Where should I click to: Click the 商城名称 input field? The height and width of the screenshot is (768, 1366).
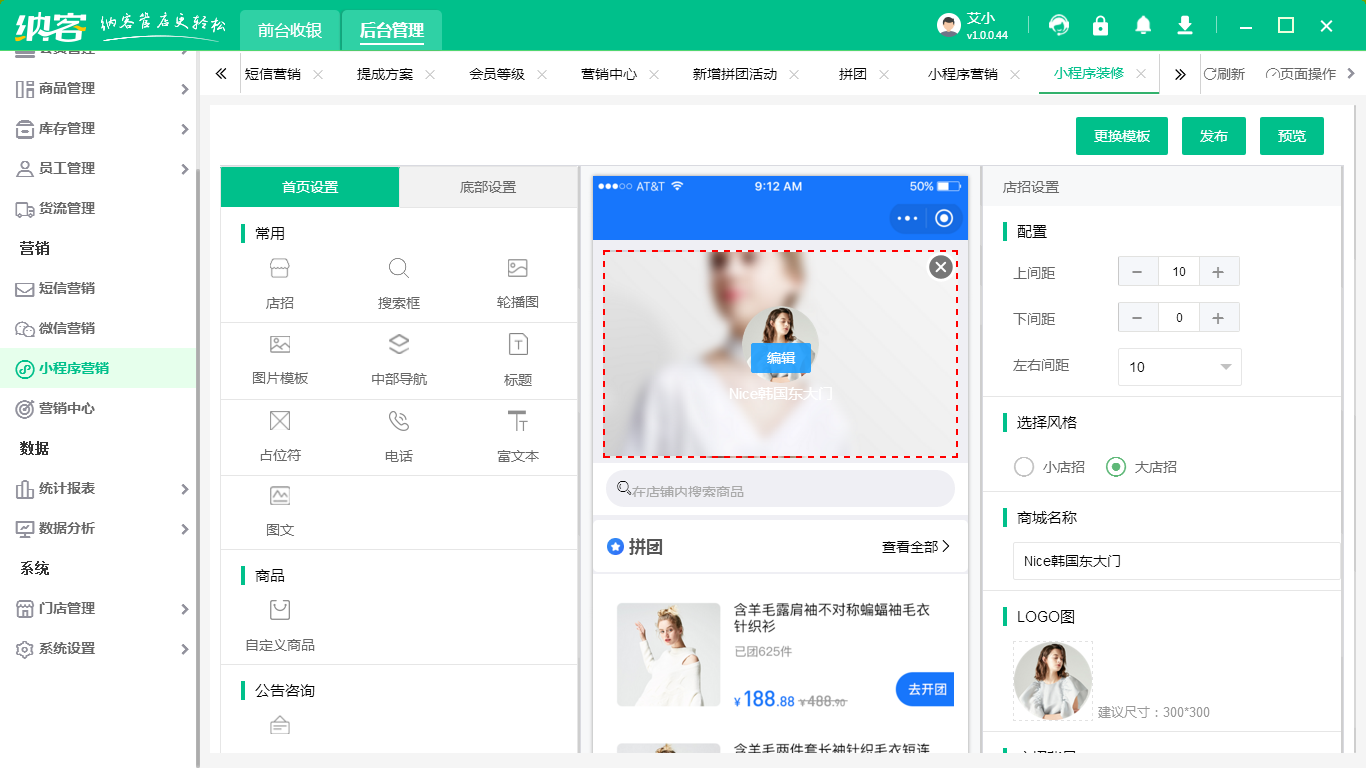pyautogui.click(x=1177, y=561)
